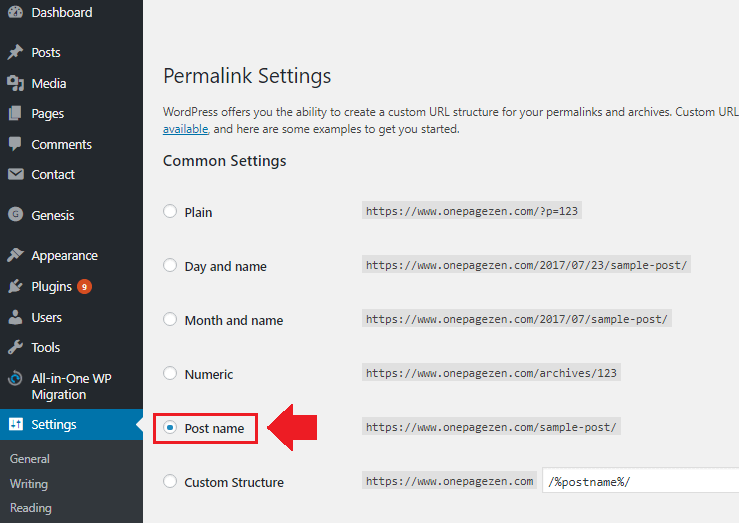Click the Tools wrench icon
Screen dimensions: 739x523
pyautogui.click(x=15, y=347)
